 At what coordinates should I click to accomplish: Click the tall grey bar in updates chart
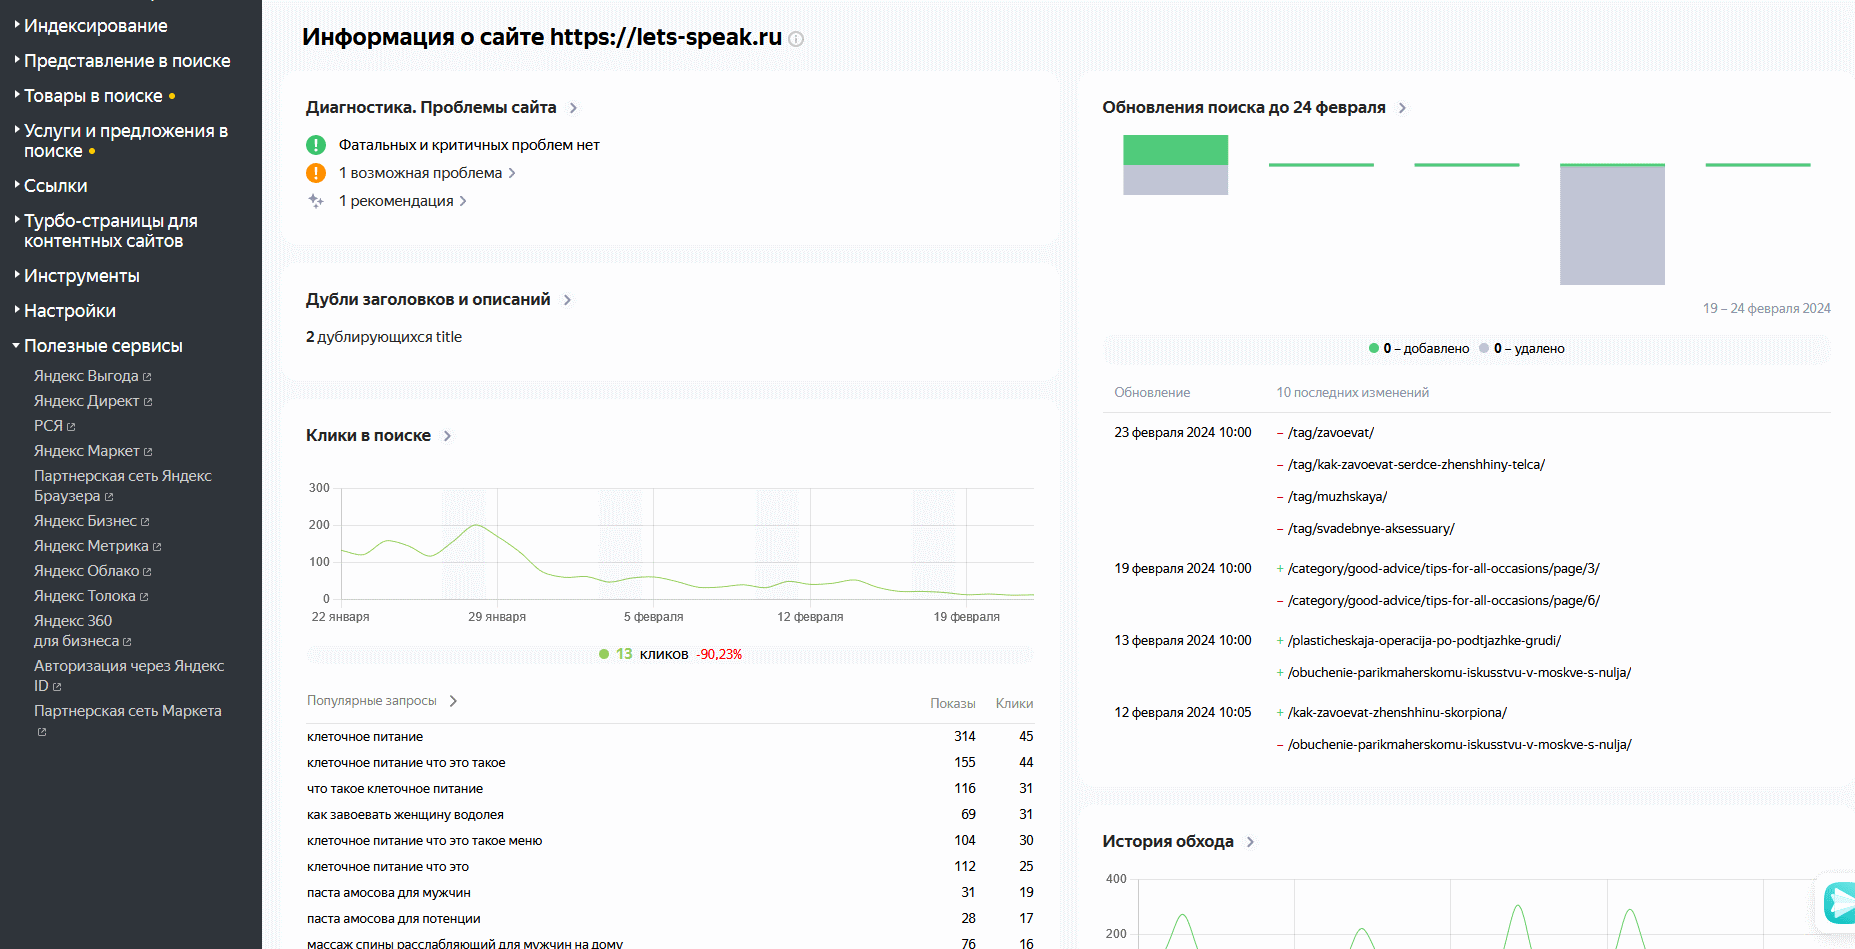tap(1612, 225)
